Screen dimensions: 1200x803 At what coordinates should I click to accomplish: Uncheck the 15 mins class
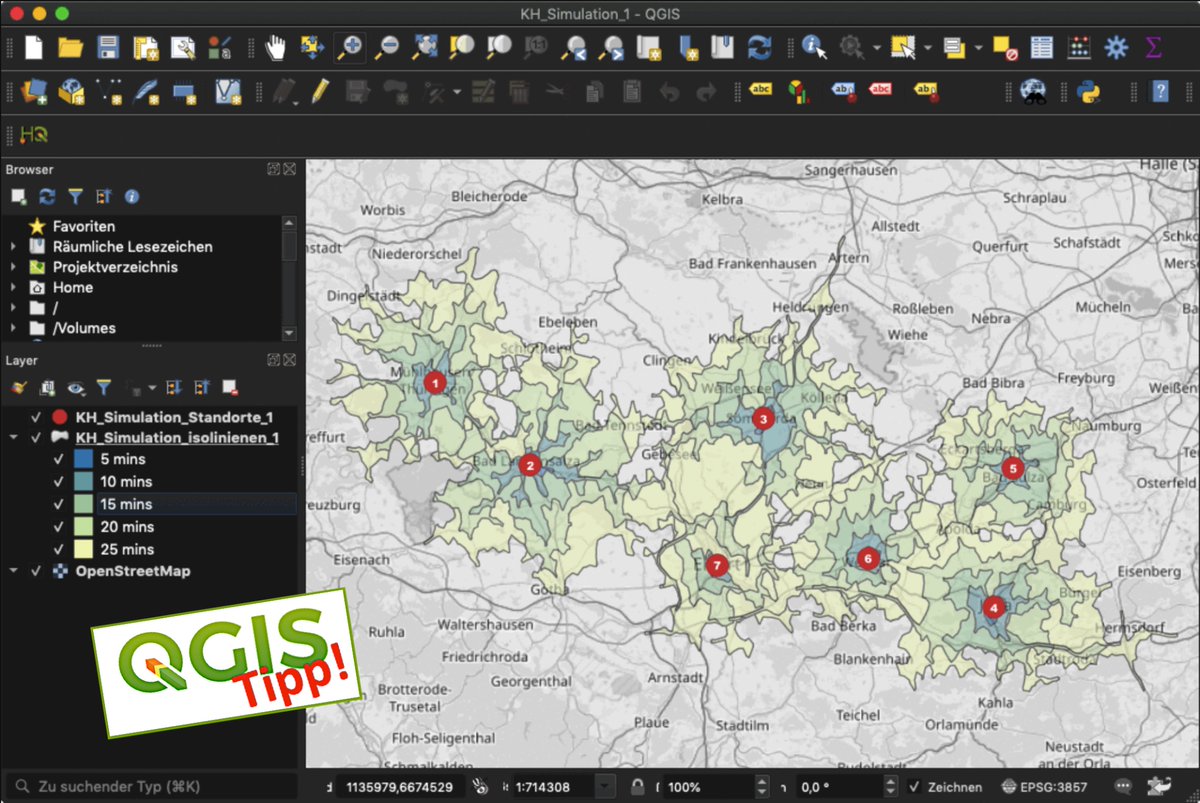(x=59, y=505)
